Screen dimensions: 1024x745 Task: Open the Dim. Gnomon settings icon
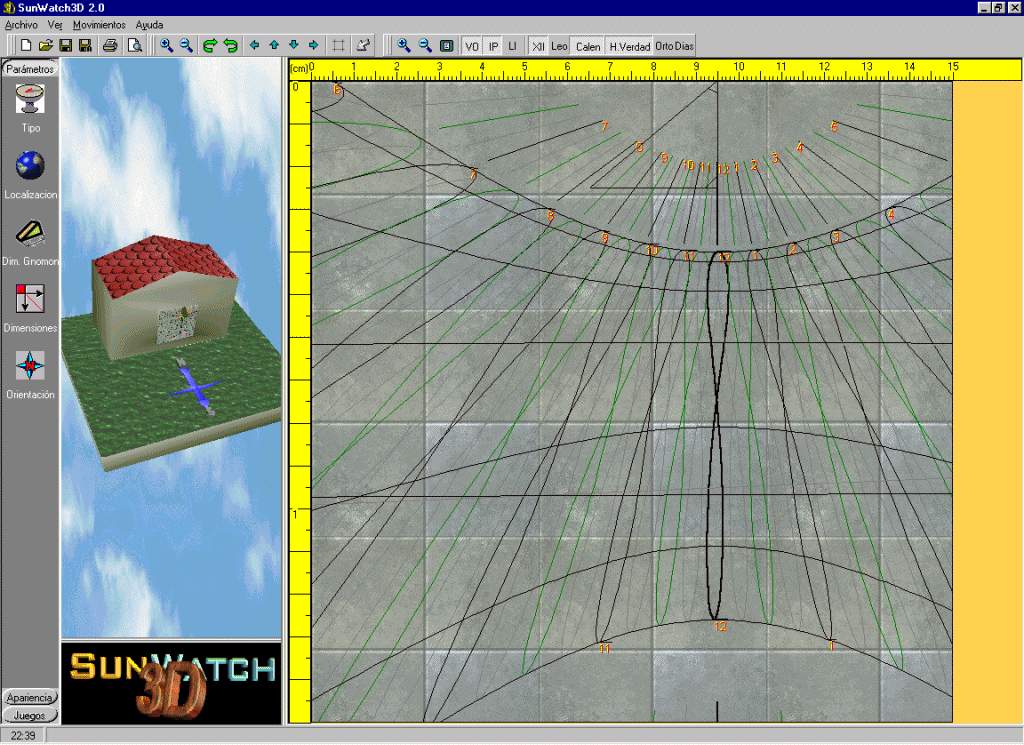(x=30, y=233)
